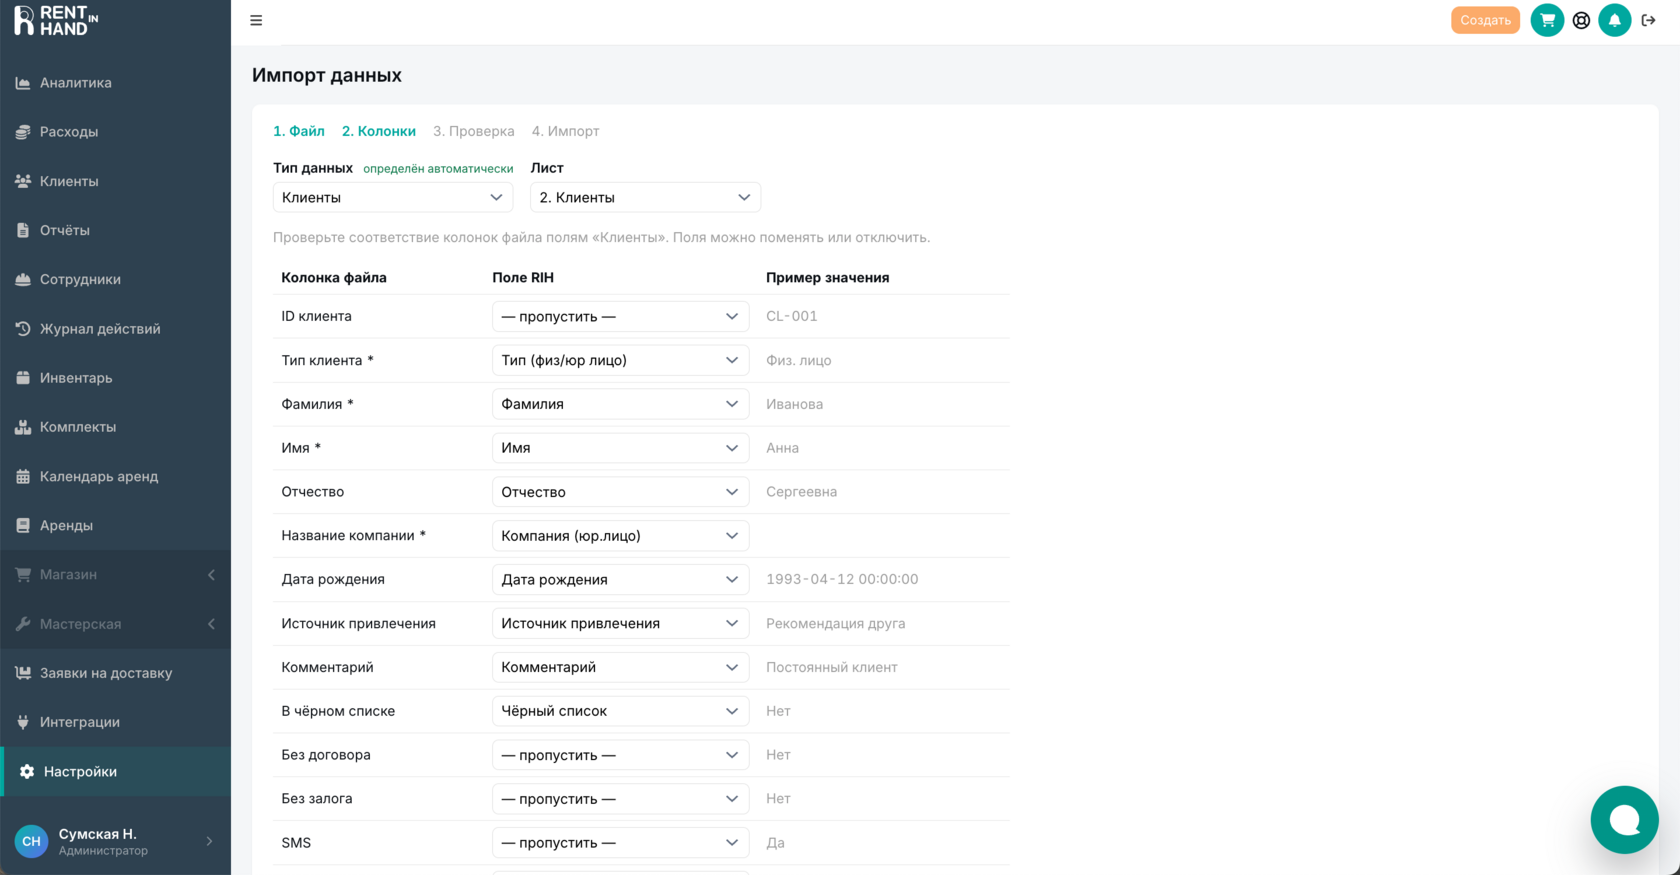Click the Расходы coins icon in sidebar

(x=23, y=132)
